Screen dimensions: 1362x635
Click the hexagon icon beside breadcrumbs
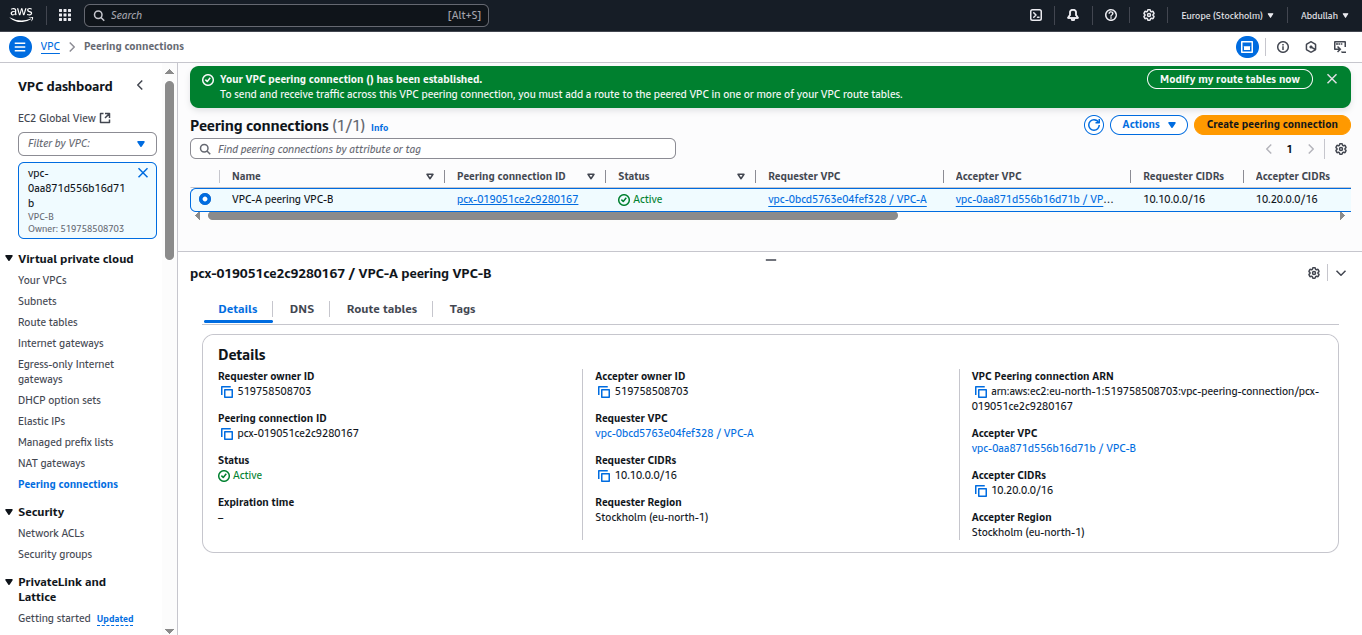(x=1311, y=47)
